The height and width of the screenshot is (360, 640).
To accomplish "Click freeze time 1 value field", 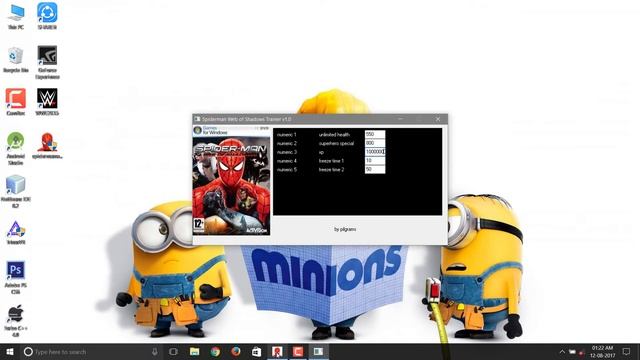I will 375,161.
